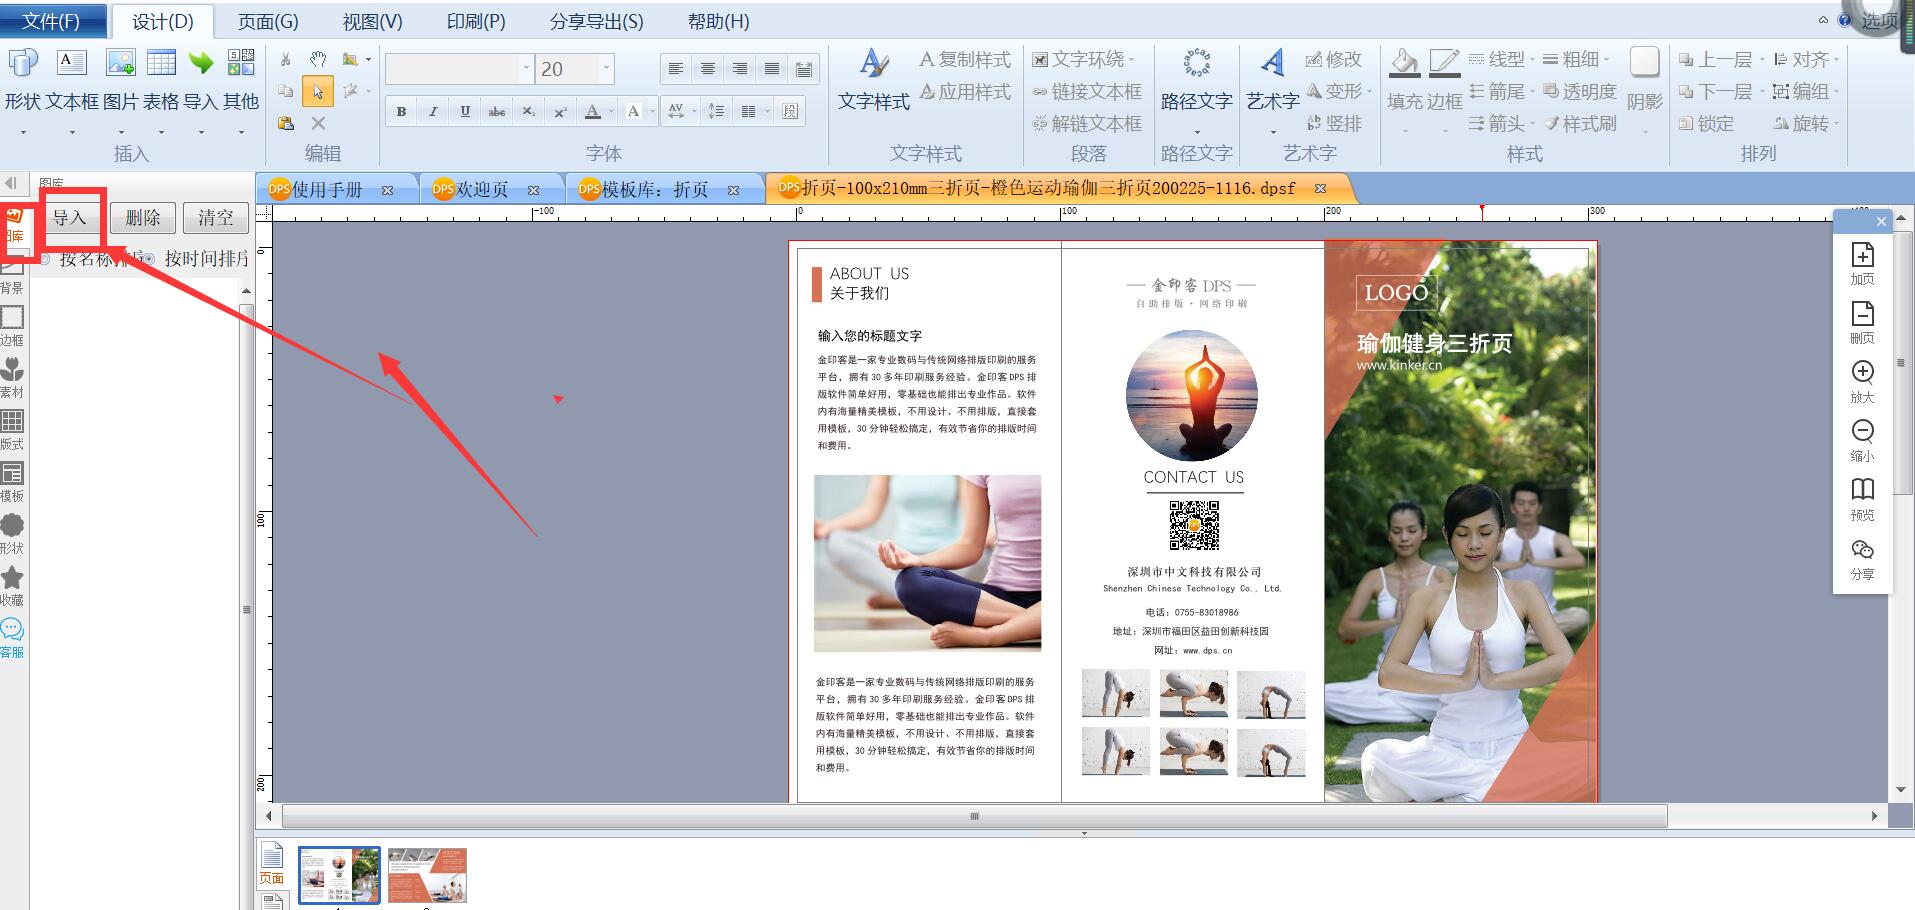Toggle bold text formatting button
Viewport: 1915px width, 910px height.
(x=401, y=111)
